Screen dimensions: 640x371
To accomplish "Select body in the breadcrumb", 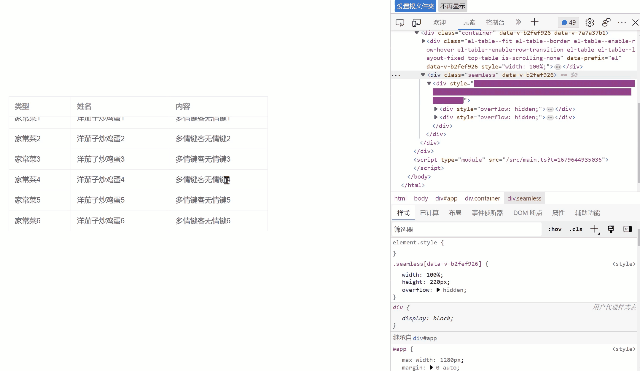I will pos(421,198).
